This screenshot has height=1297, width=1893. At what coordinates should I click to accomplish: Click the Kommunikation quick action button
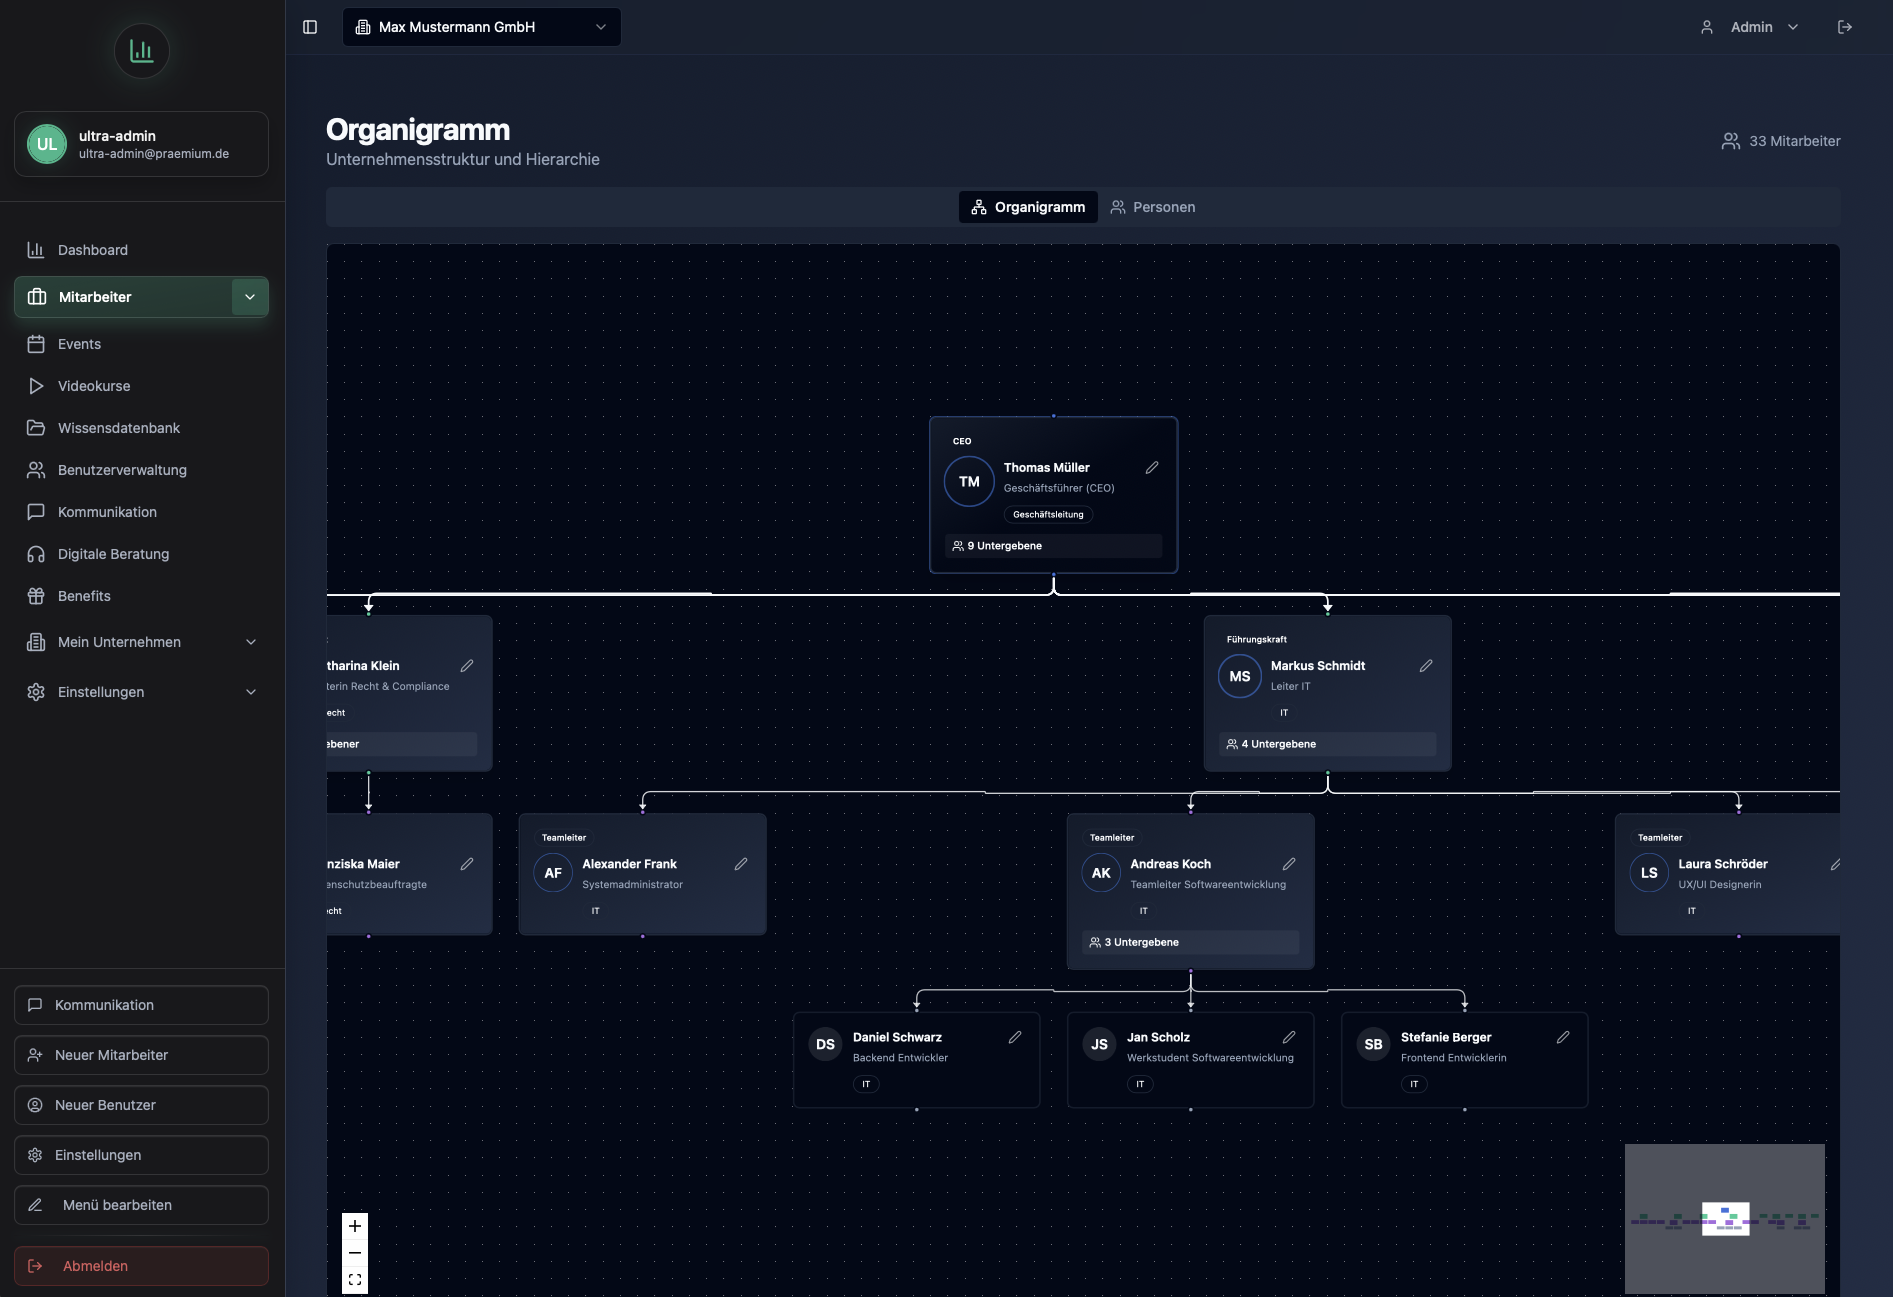point(141,1005)
